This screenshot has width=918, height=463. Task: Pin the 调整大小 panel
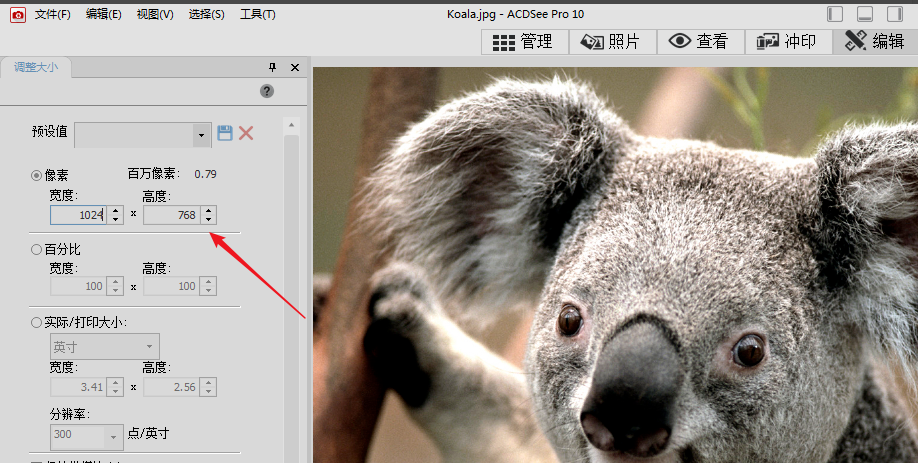pos(273,67)
